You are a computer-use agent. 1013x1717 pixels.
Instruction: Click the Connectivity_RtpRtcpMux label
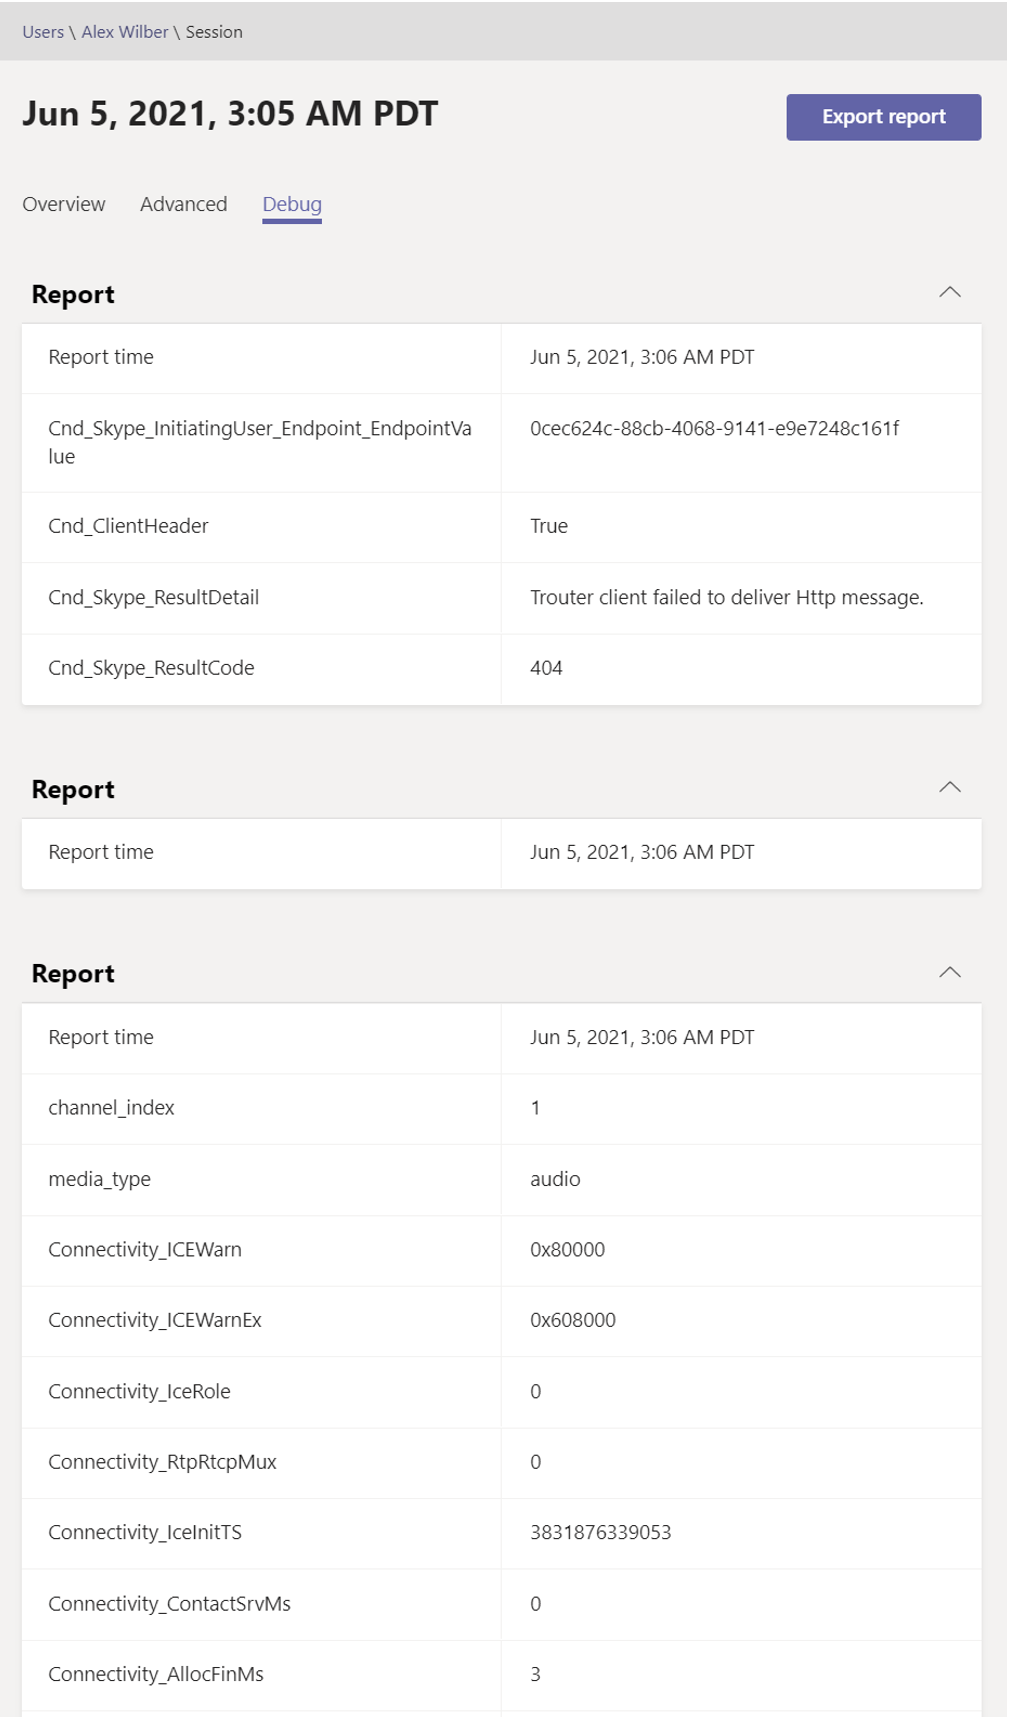click(x=162, y=1461)
